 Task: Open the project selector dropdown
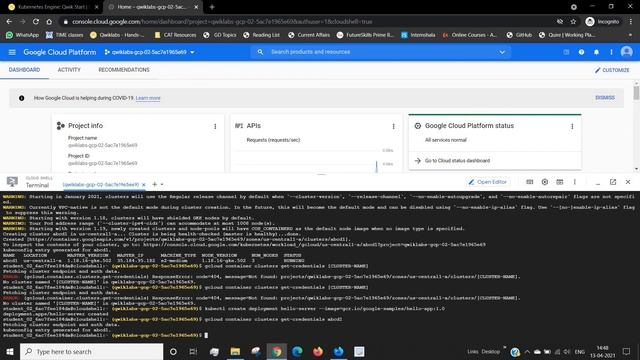pos(149,52)
